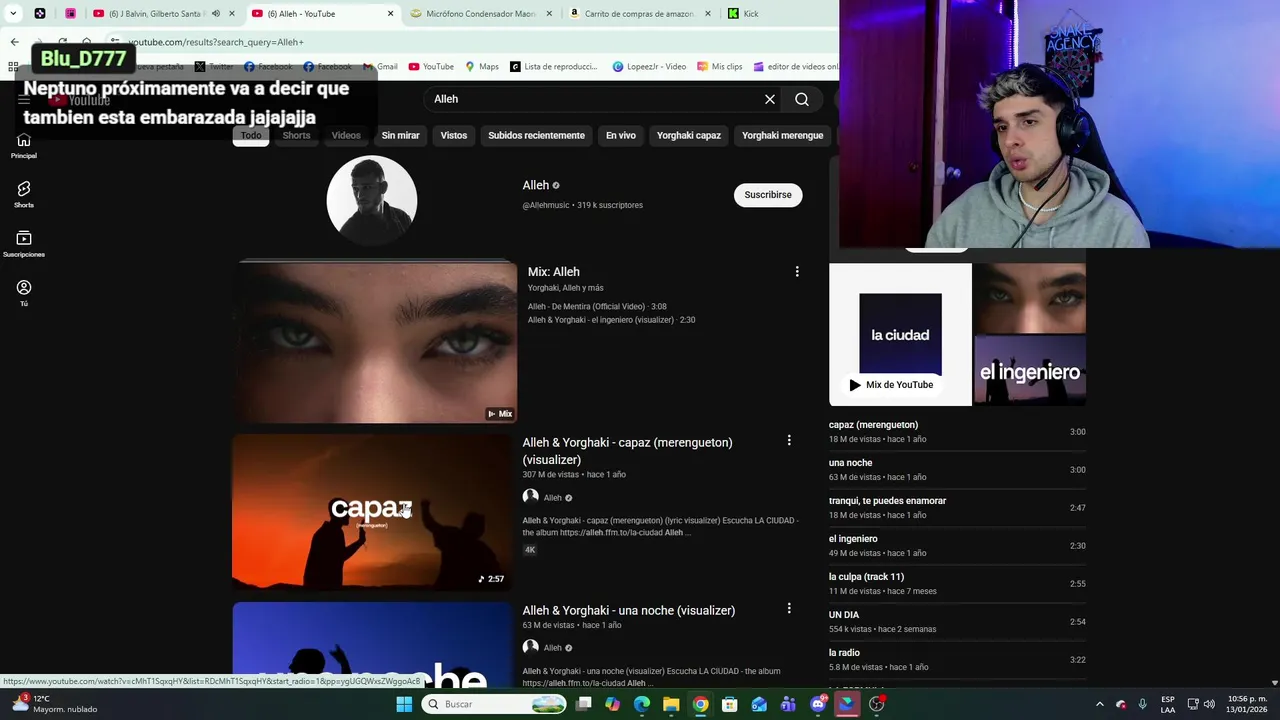
Task: Open the Mis clips bookmark
Action: [720, 67]
